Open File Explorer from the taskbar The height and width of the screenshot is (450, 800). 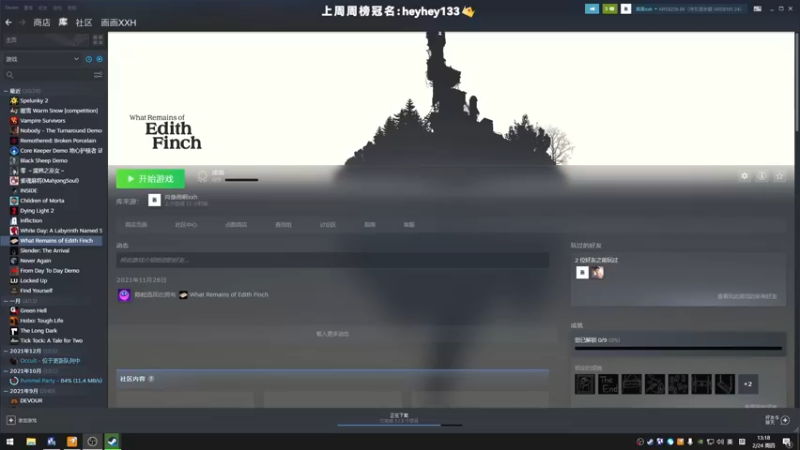31,441
